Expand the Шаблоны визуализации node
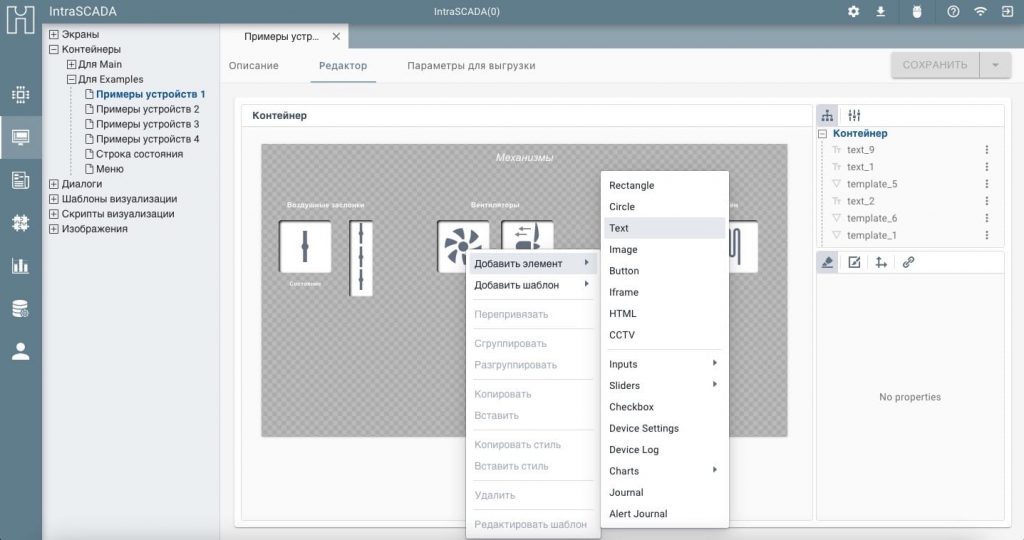Screen dimensions: 1024x540 click(x=54, y=199)
